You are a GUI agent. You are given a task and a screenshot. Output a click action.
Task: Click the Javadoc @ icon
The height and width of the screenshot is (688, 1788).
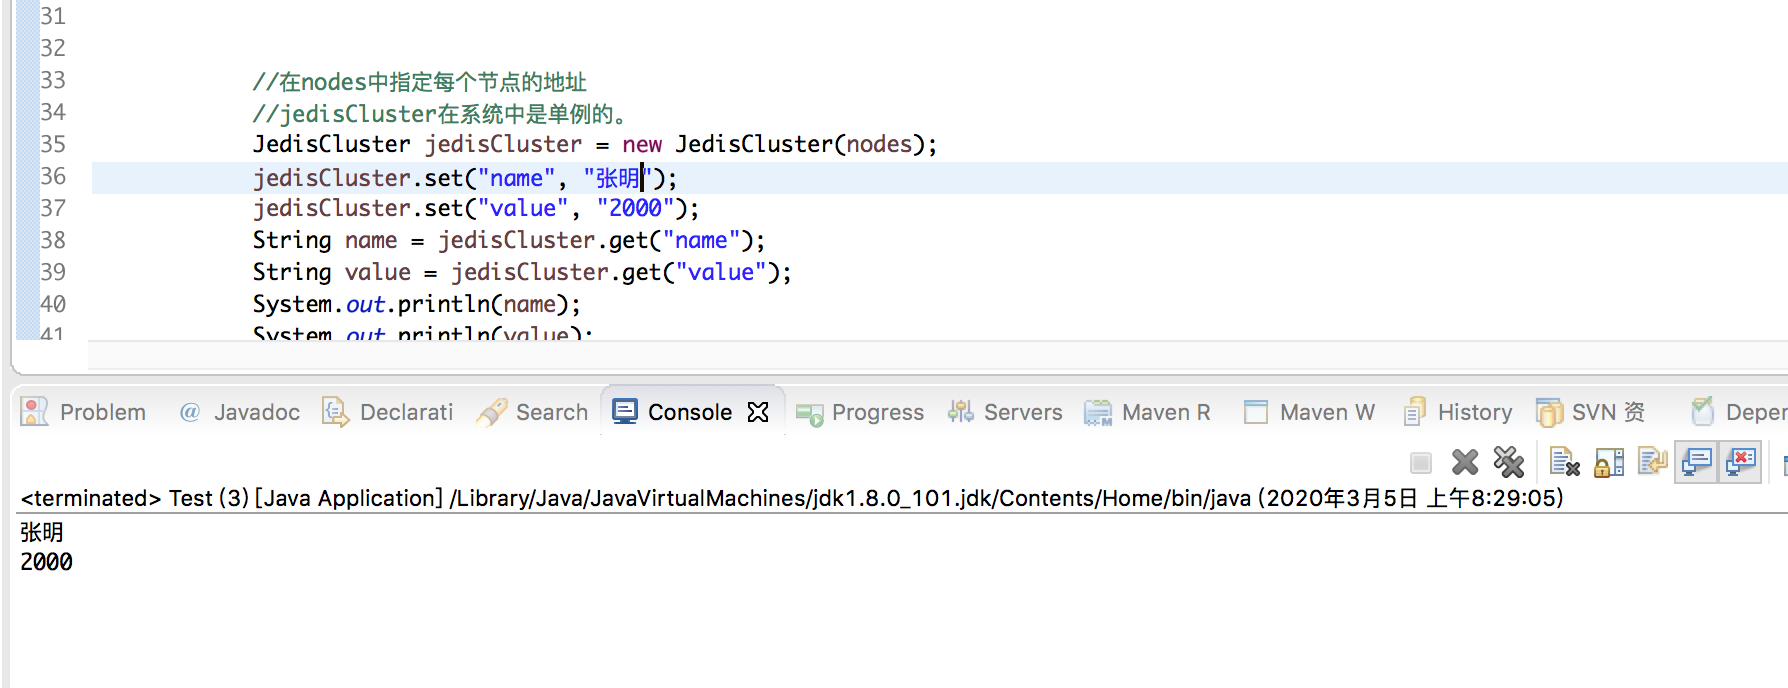tap(190, 412)
